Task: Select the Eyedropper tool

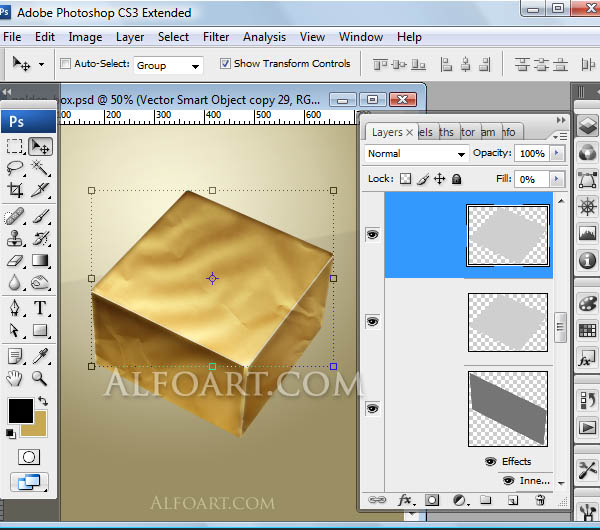Action: click(x=40, y=357)
